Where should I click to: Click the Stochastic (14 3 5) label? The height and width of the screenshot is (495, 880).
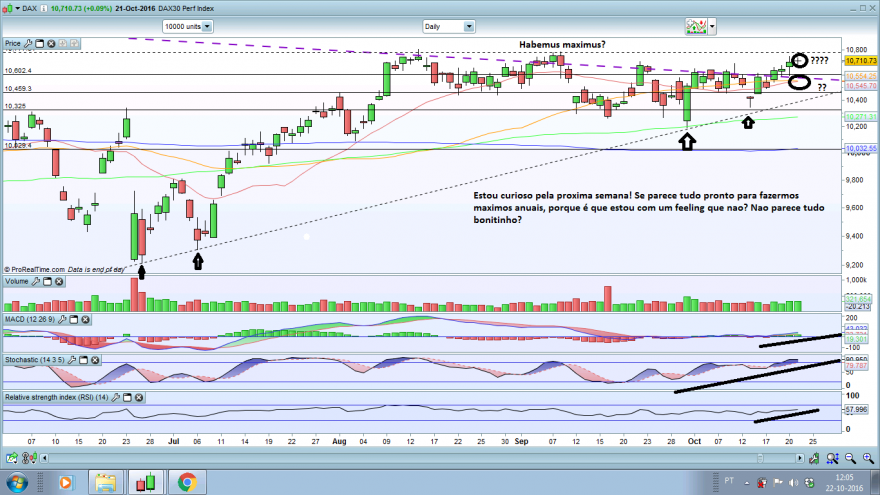pyautogui.click(x=35, y=360)
